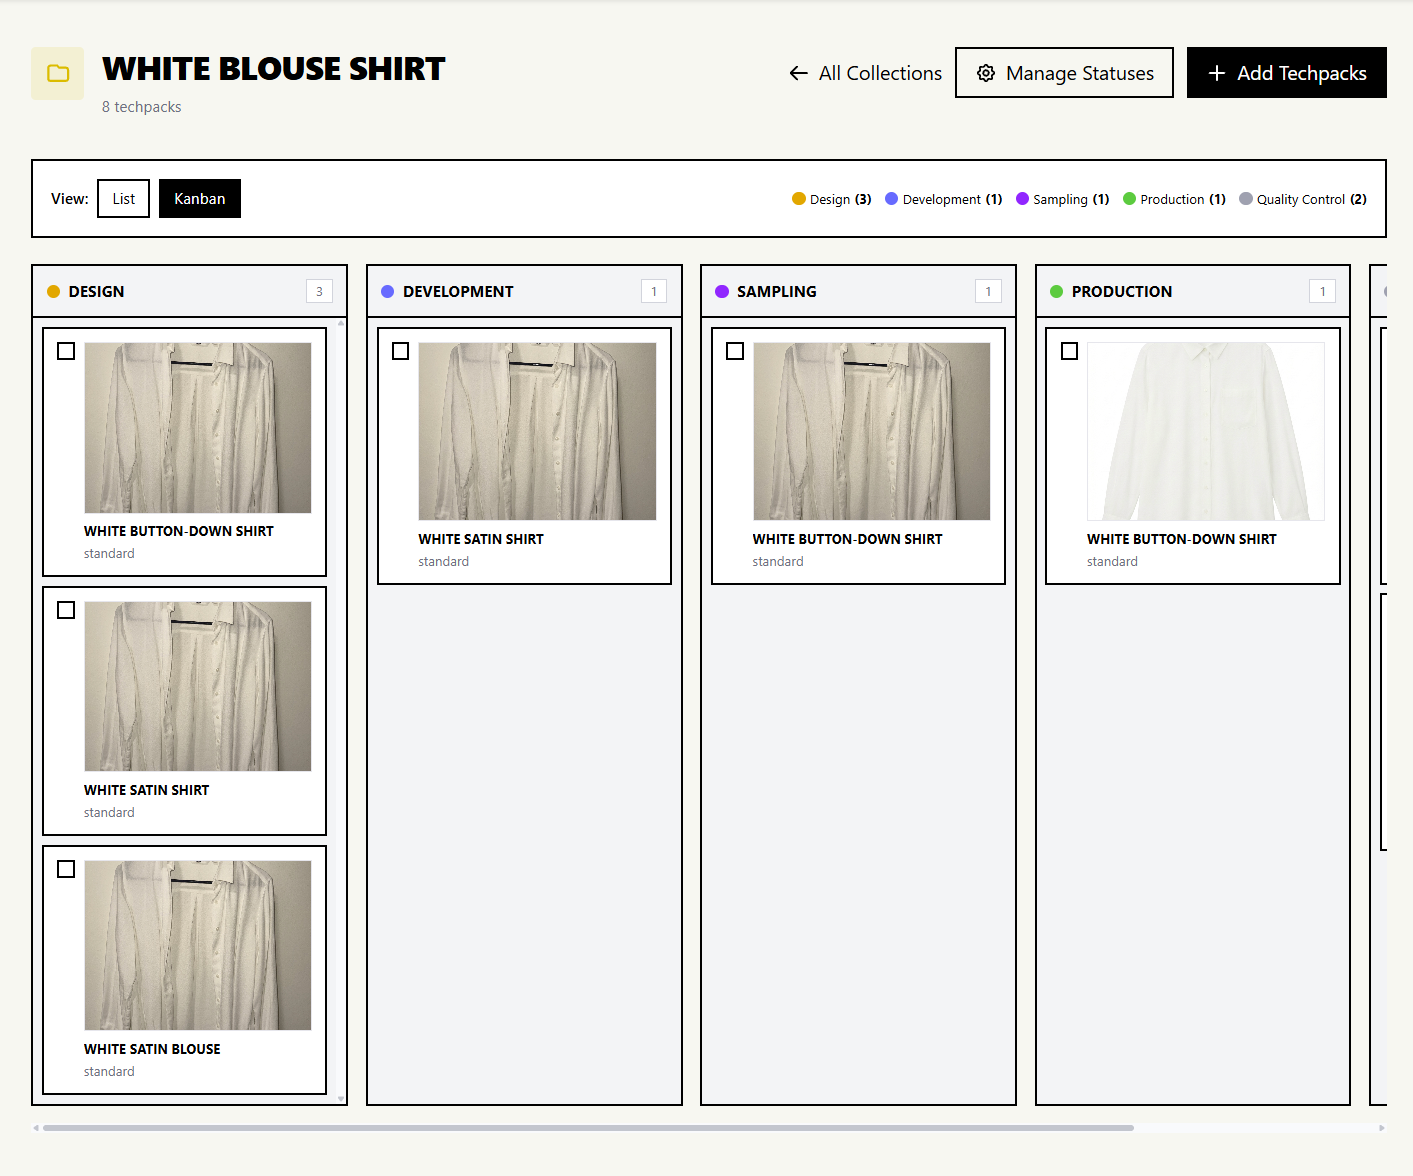Click the plus icon in Add Techpacks
The image size is (1413, 1176).
click(x=1216, y=73)
